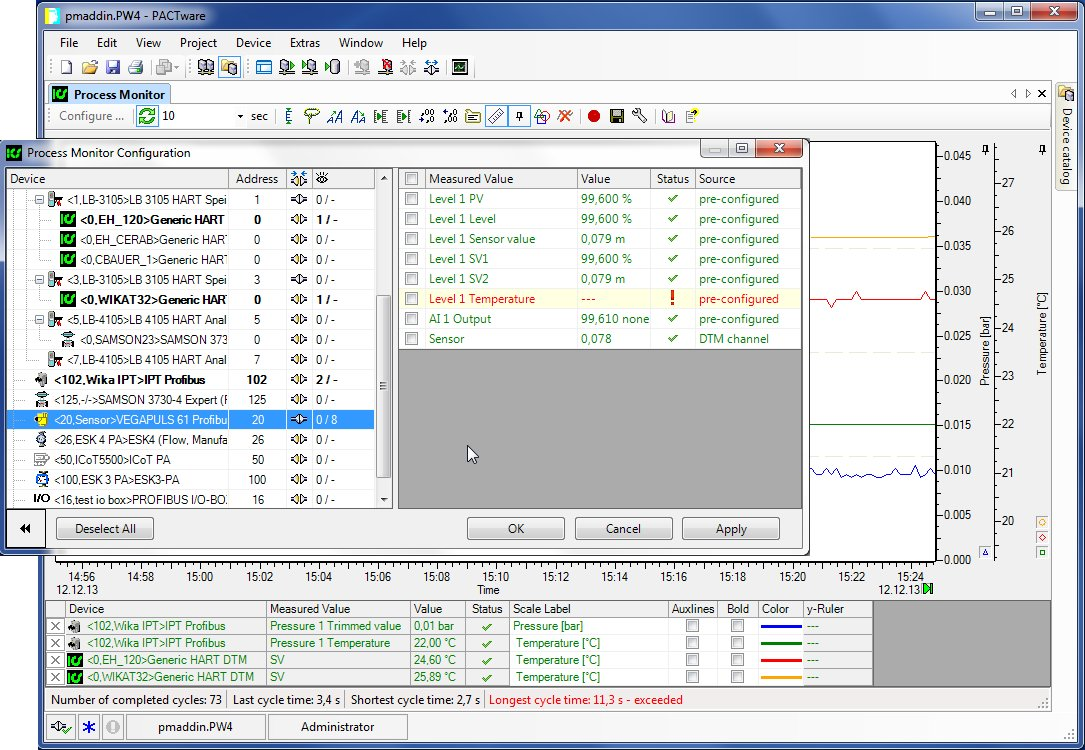Open the cycle time seconds dropdown
Viewport: 1085px width, 750px height.
(240, 117)
